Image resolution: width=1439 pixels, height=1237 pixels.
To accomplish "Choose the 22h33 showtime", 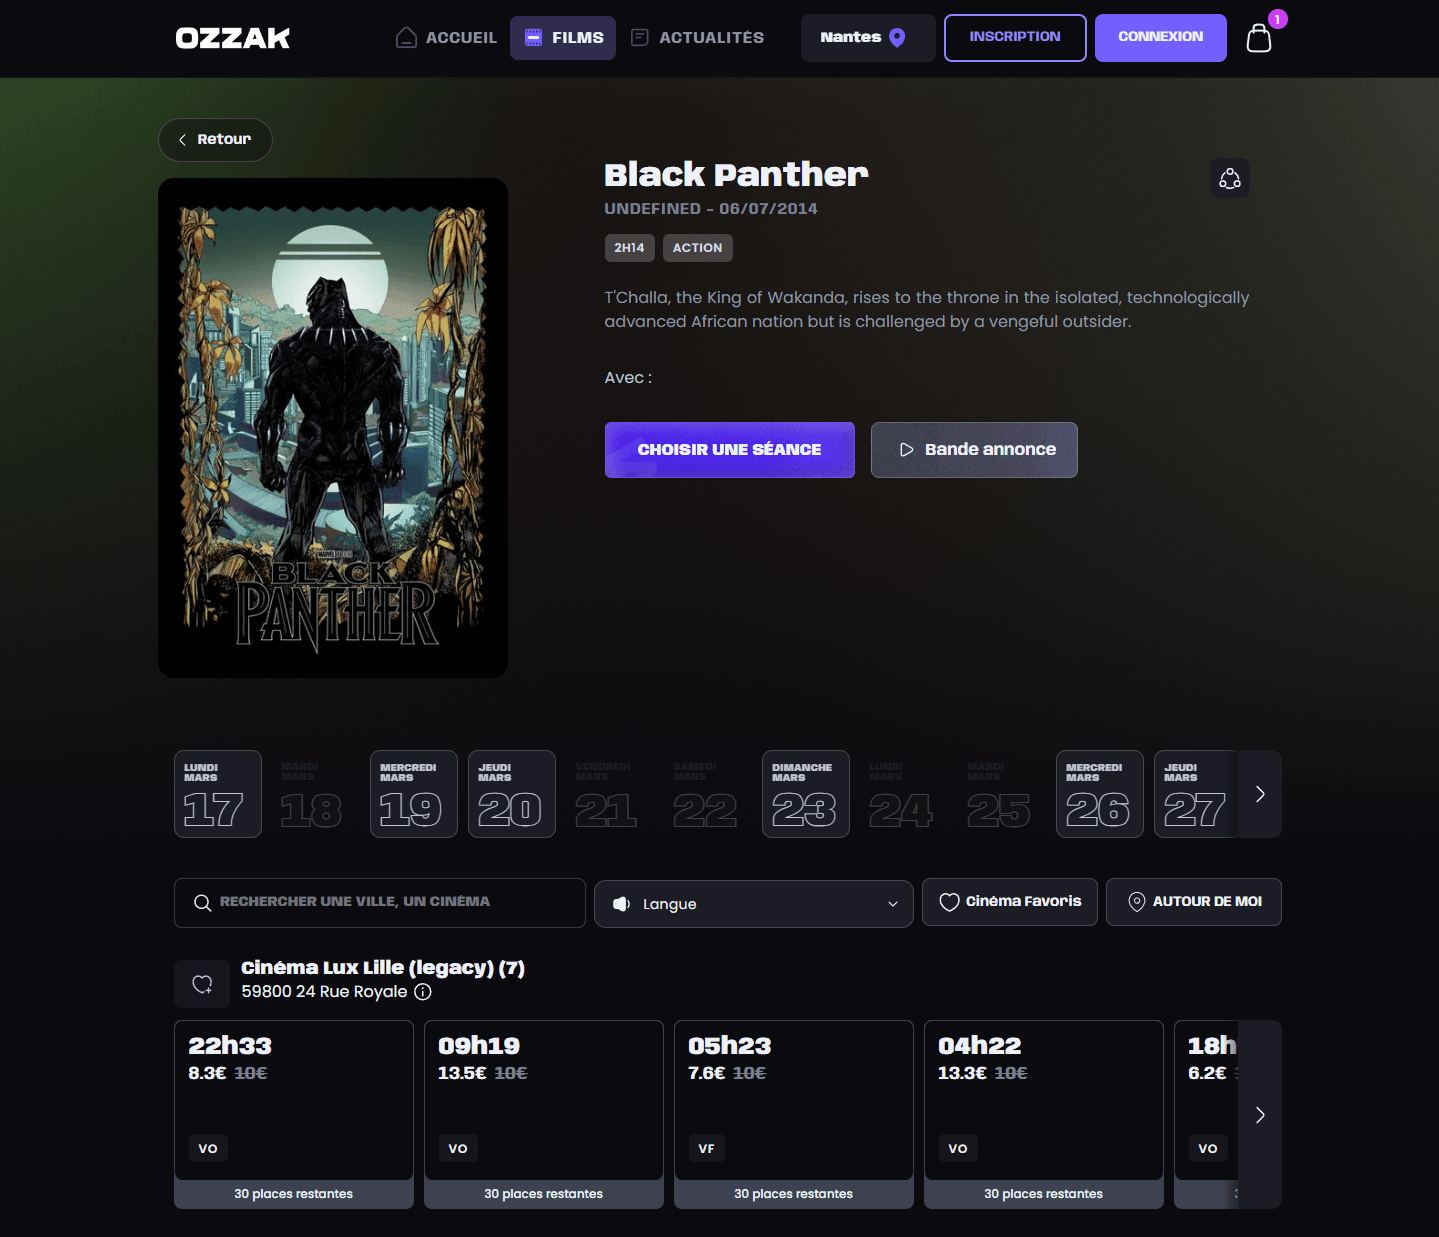I will [x=294, y=1114].
